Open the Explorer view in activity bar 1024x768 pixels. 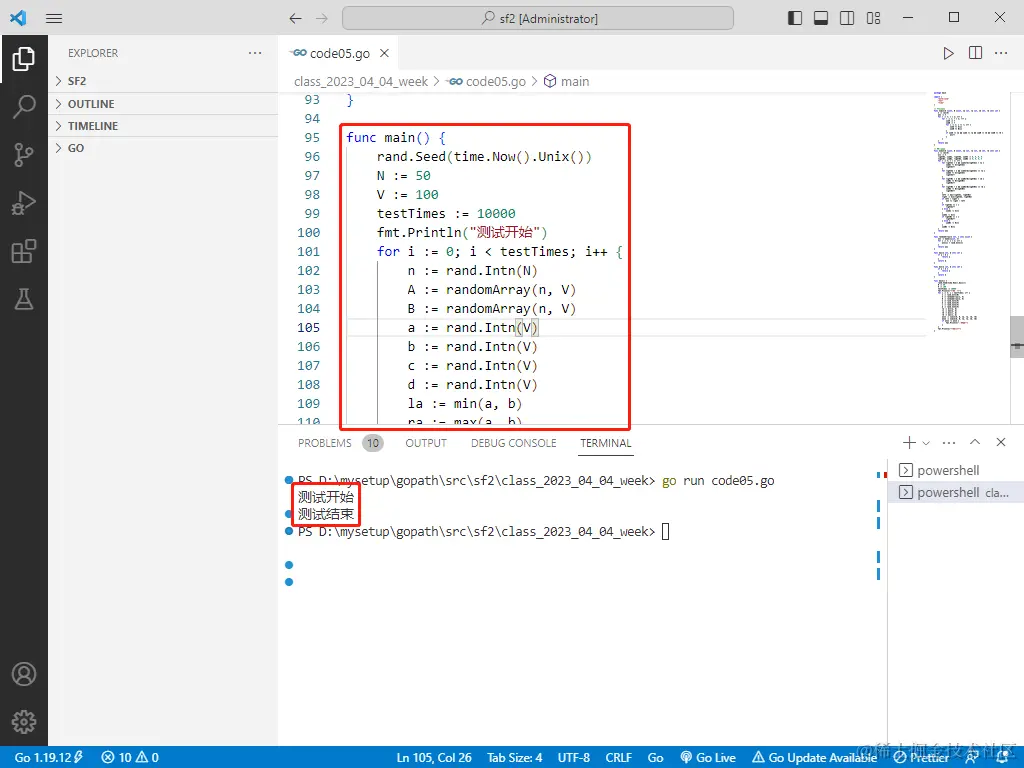coord(24,59)
